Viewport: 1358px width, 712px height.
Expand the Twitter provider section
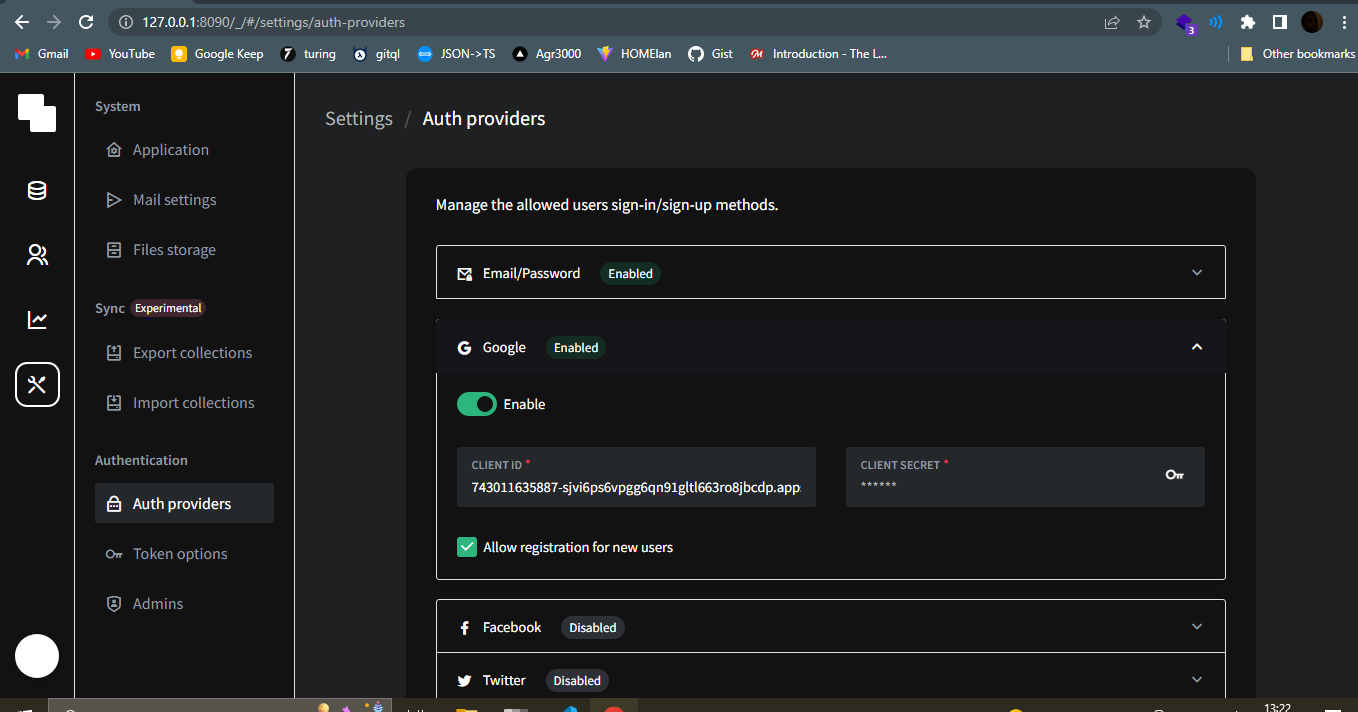[x=831, y=679]
